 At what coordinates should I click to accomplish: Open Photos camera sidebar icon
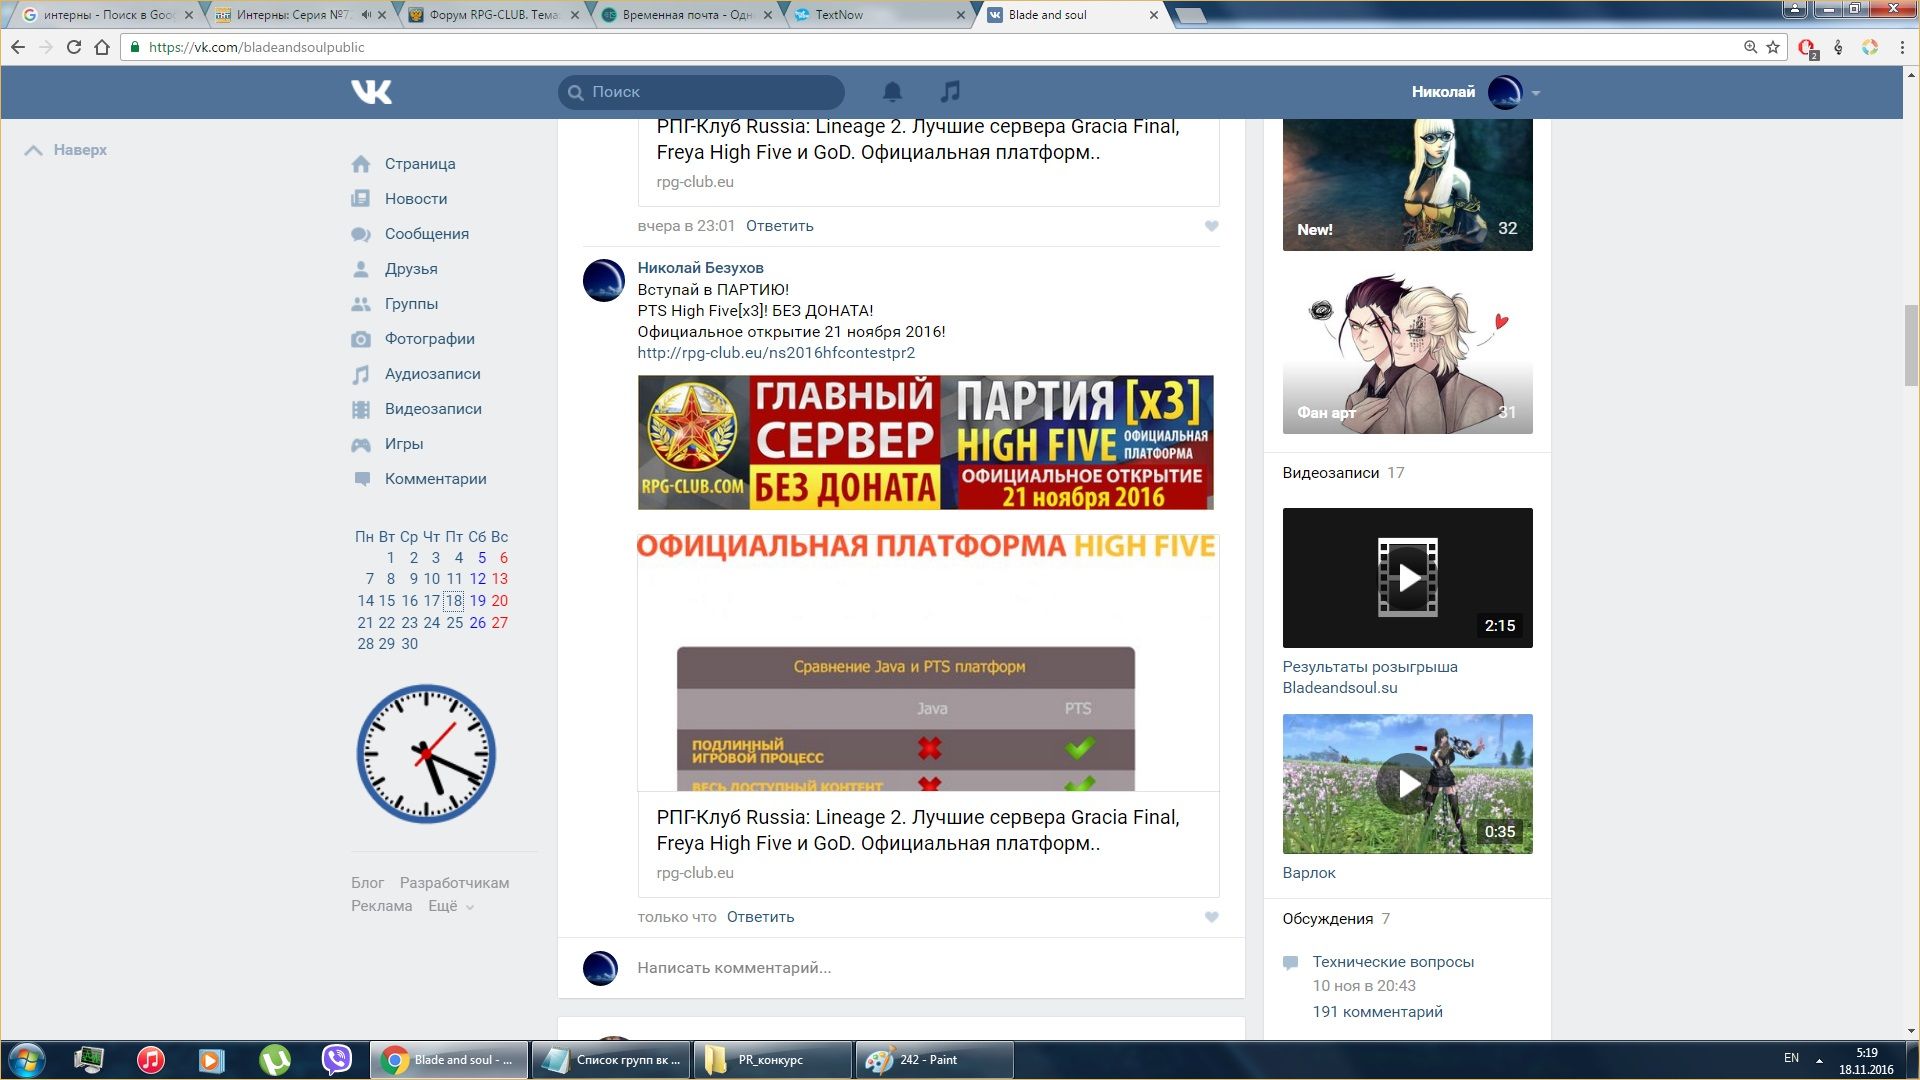pos(361,339)
